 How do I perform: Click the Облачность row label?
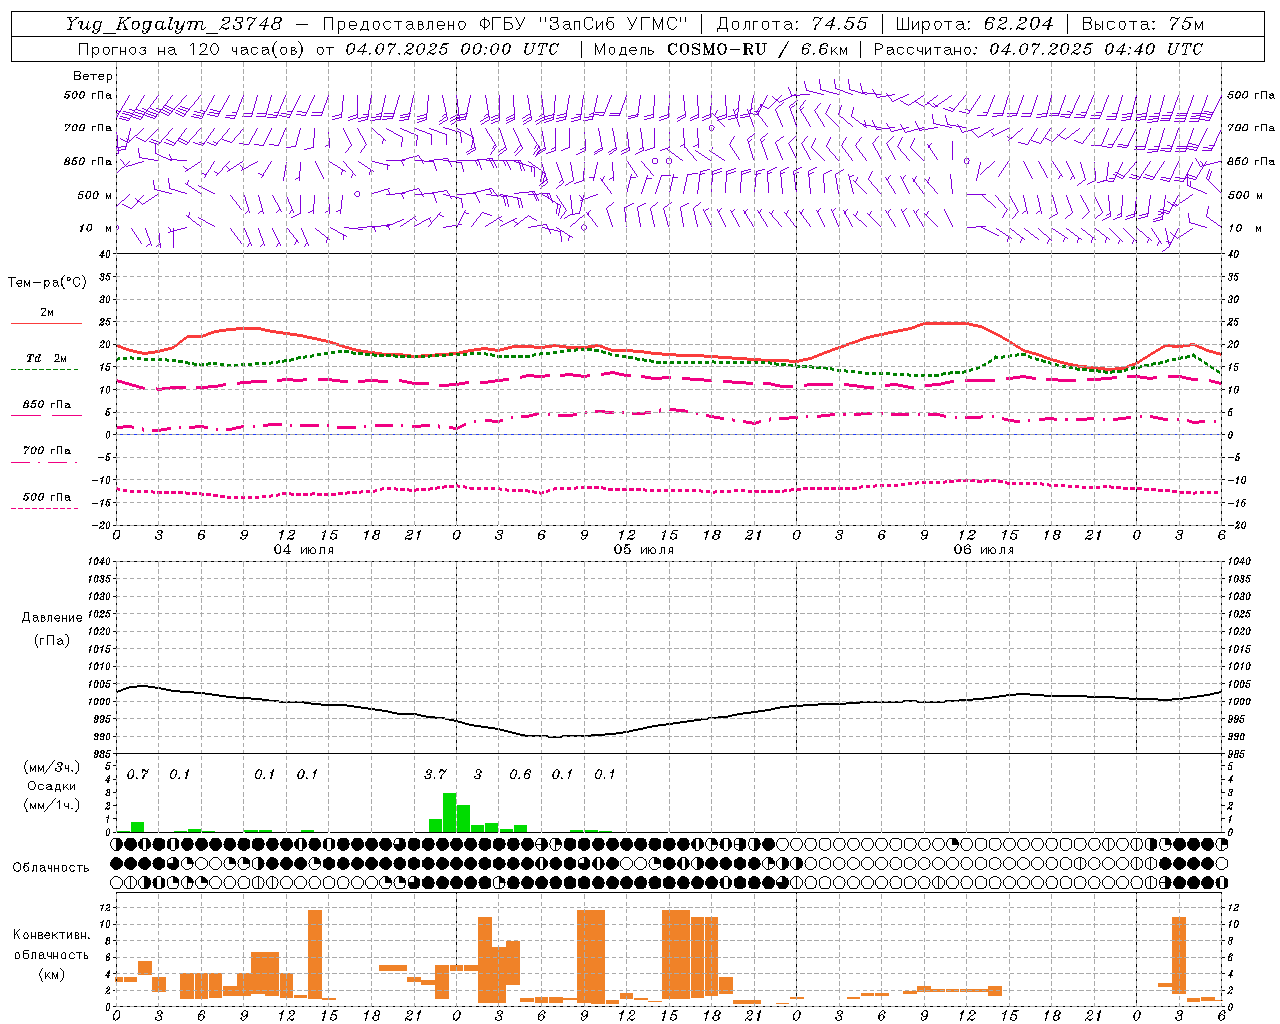tap(51, 867)
